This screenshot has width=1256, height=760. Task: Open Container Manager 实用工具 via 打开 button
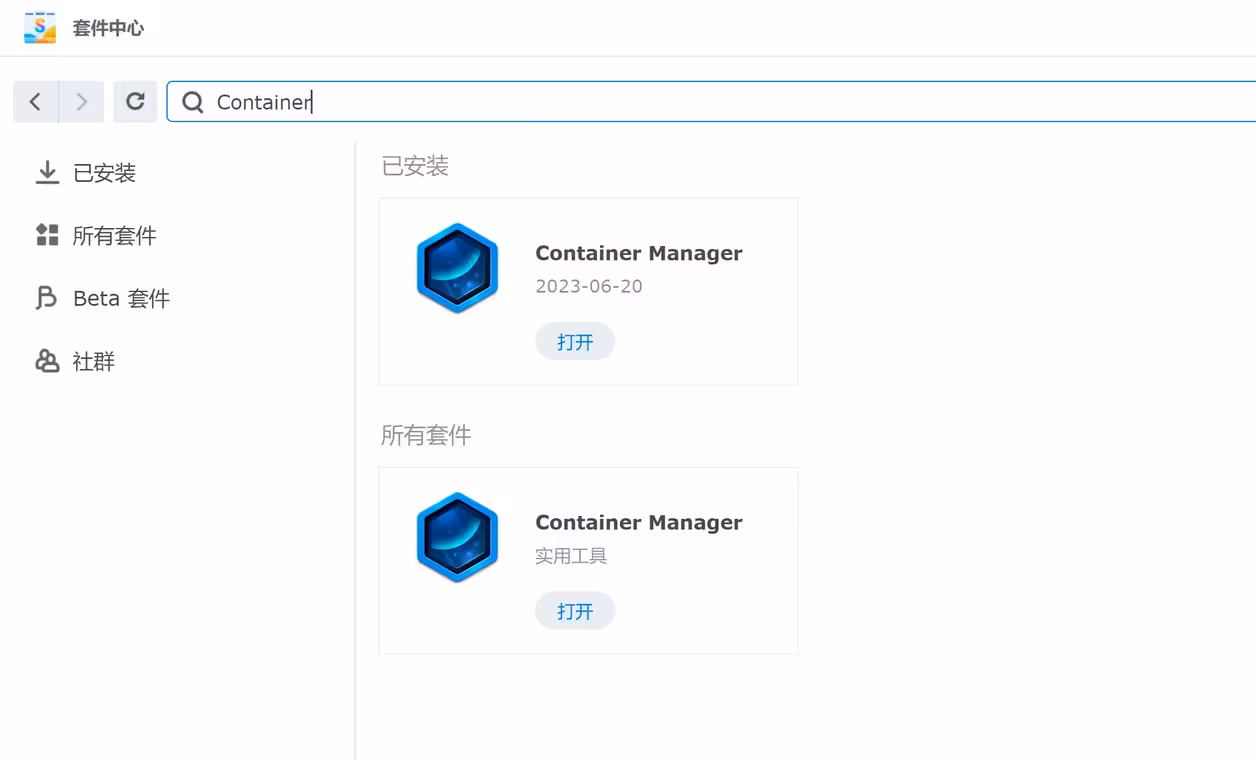(x=575, y=611)
